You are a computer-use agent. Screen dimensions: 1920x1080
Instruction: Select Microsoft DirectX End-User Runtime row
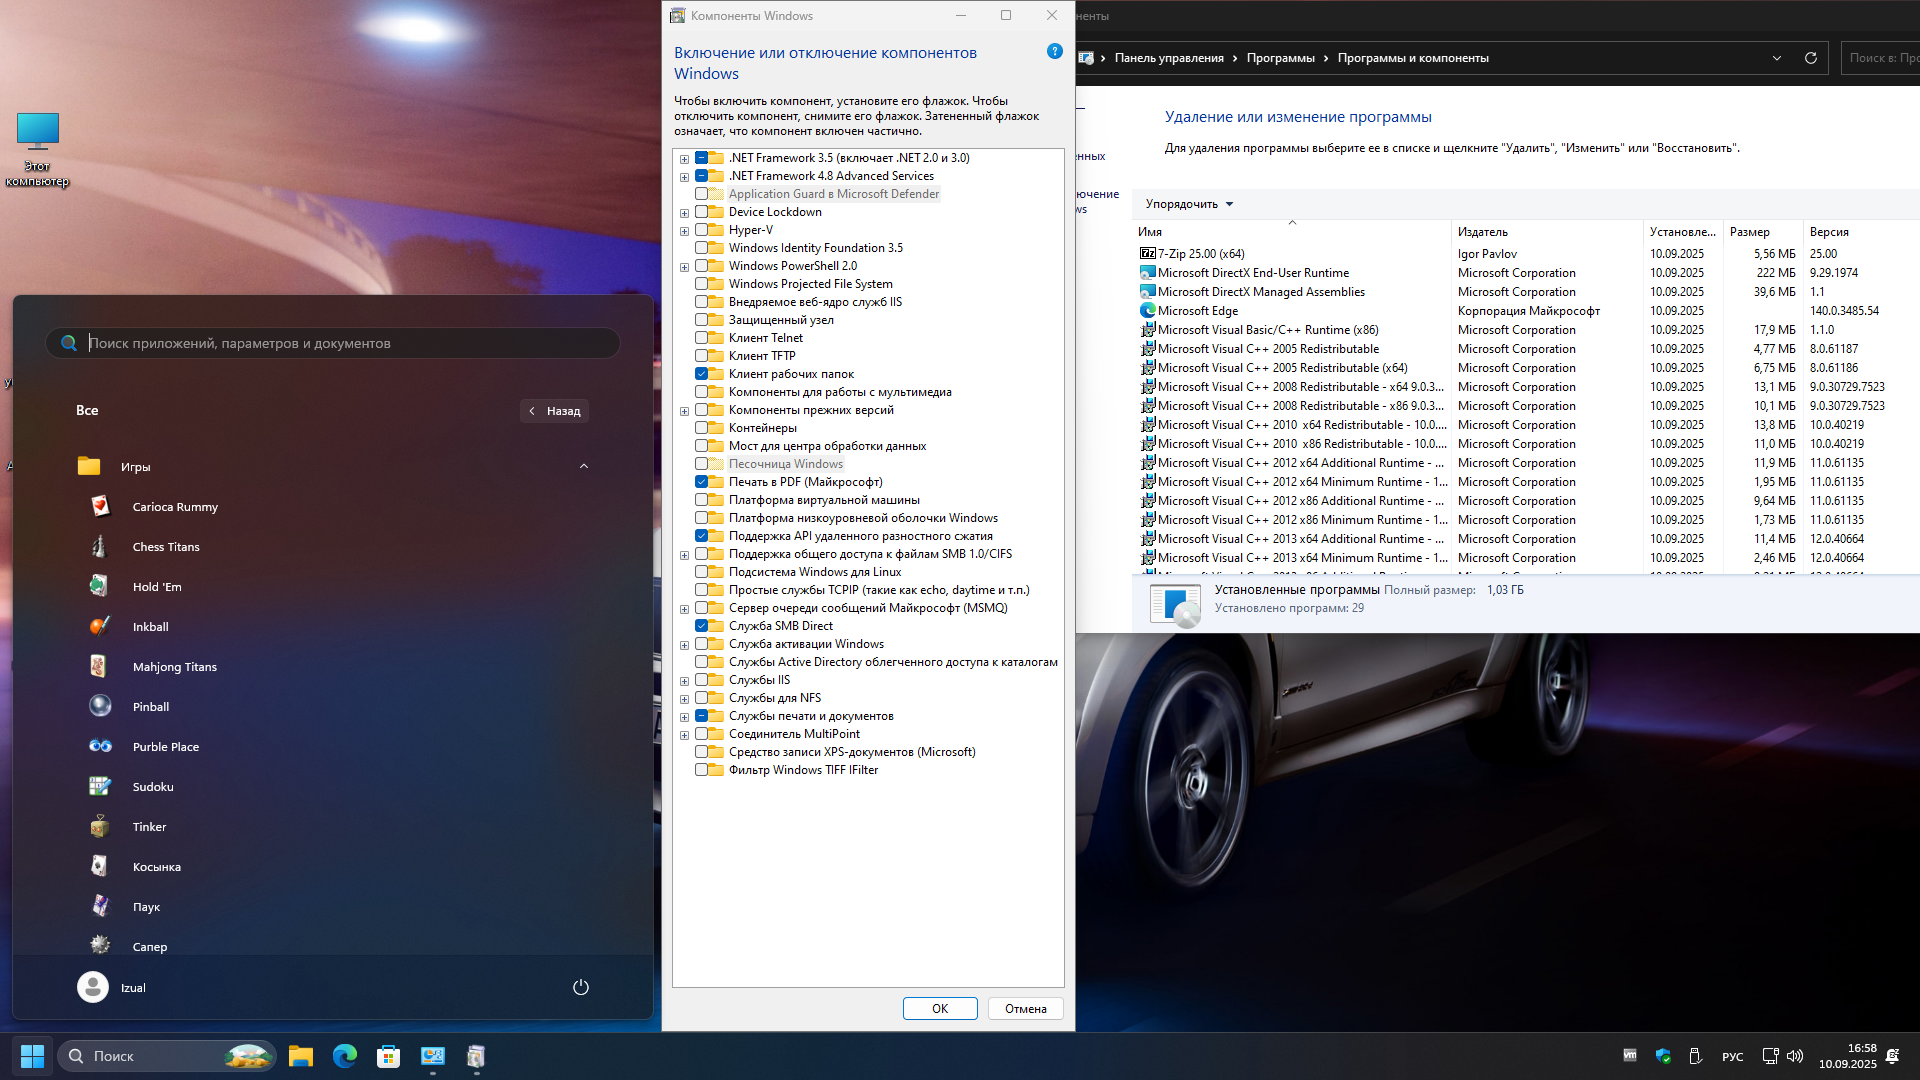1525,273
